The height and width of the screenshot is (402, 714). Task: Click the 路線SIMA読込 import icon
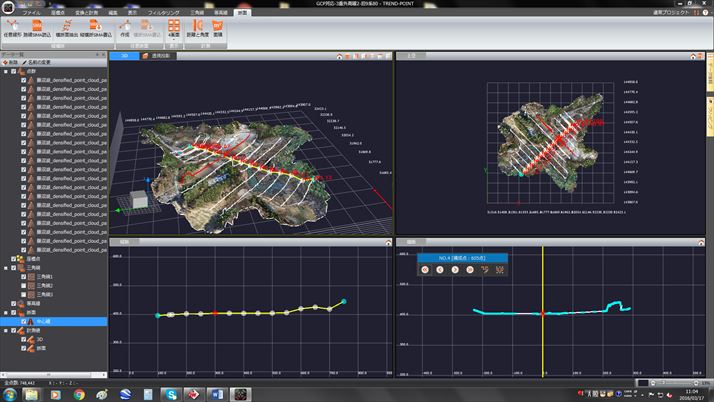pyautogui.click(x=37, y=28)
